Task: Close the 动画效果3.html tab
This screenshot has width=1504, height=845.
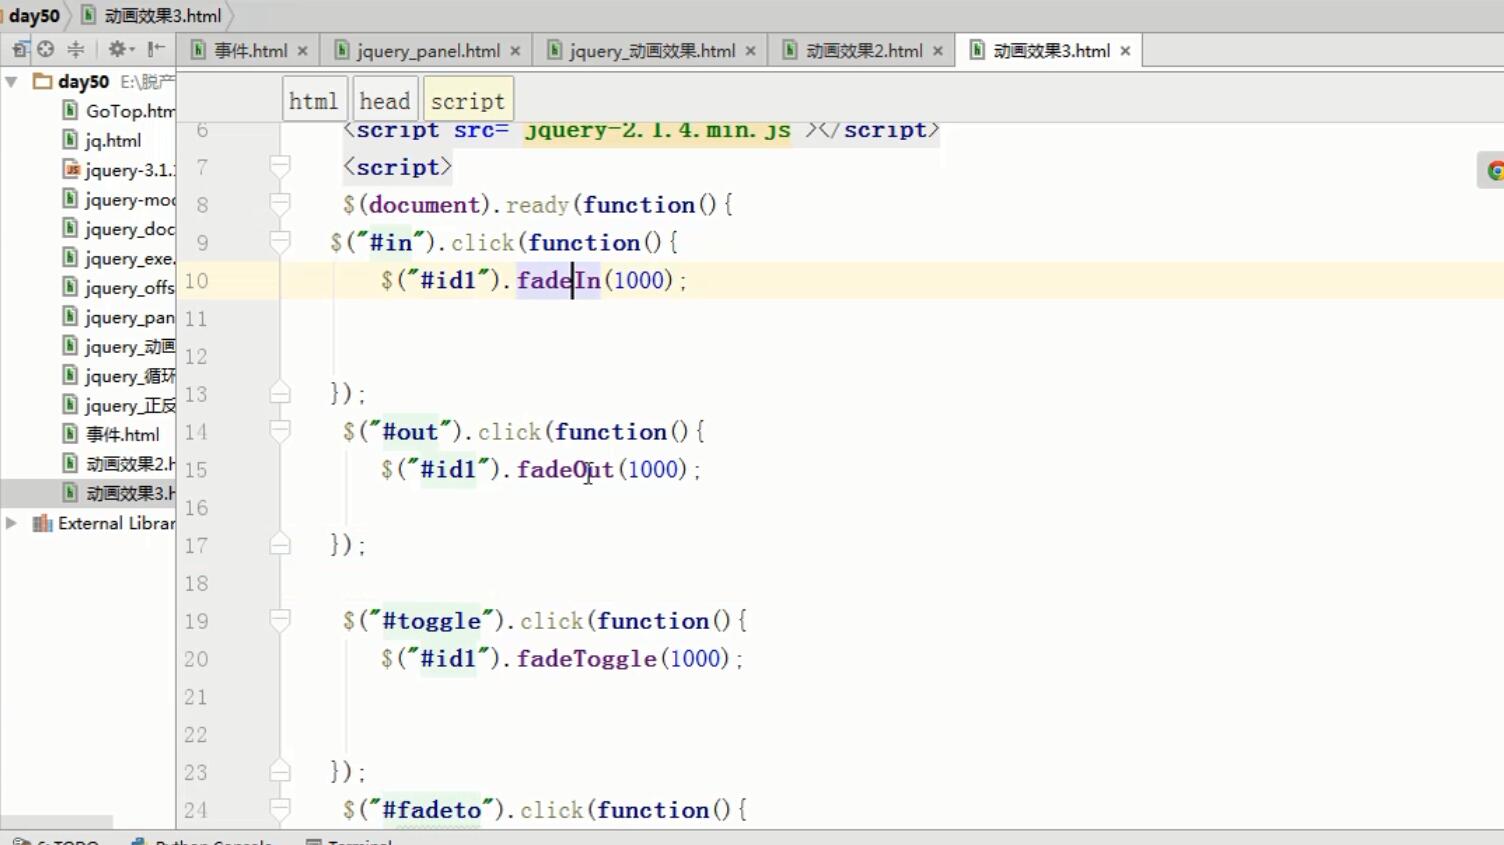Action: [x=1125, y=51]
